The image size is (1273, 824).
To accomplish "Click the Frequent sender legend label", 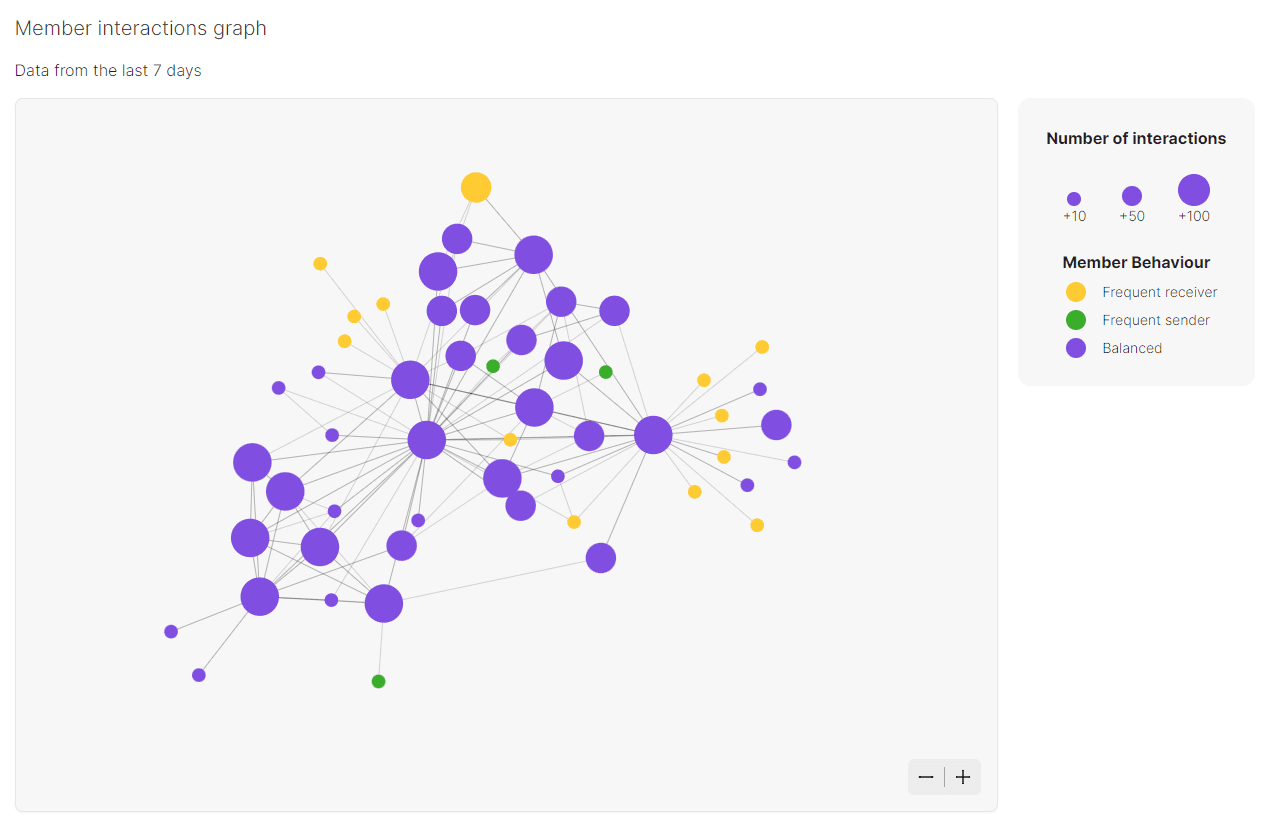I will point(1156,320).
